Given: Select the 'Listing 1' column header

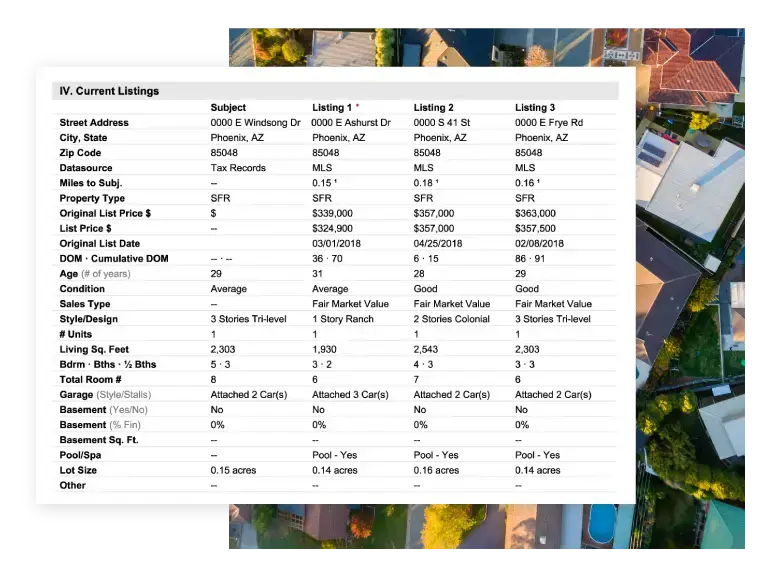Looking at the screenshot, I should pos(332,107).
